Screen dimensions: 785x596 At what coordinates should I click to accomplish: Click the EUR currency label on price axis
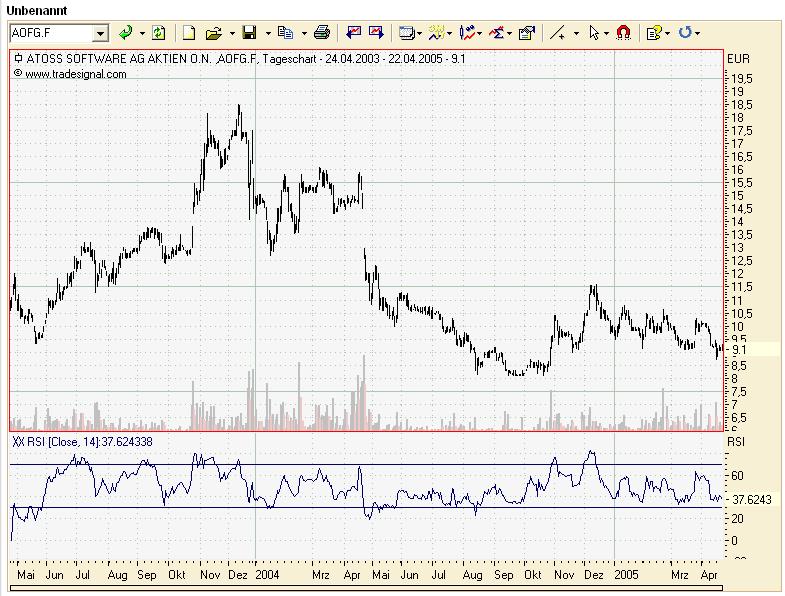[738, 59]
